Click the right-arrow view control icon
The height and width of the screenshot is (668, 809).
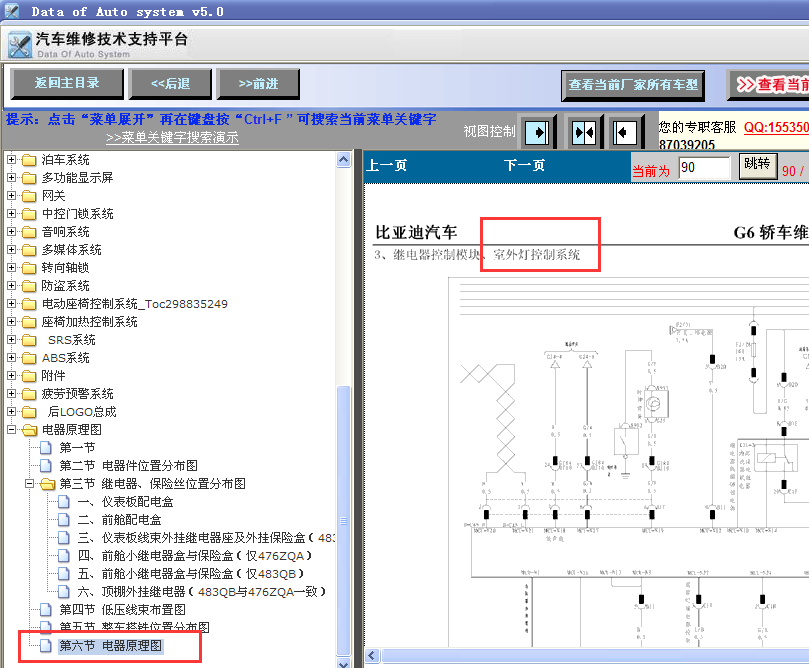tap(538, 133)
